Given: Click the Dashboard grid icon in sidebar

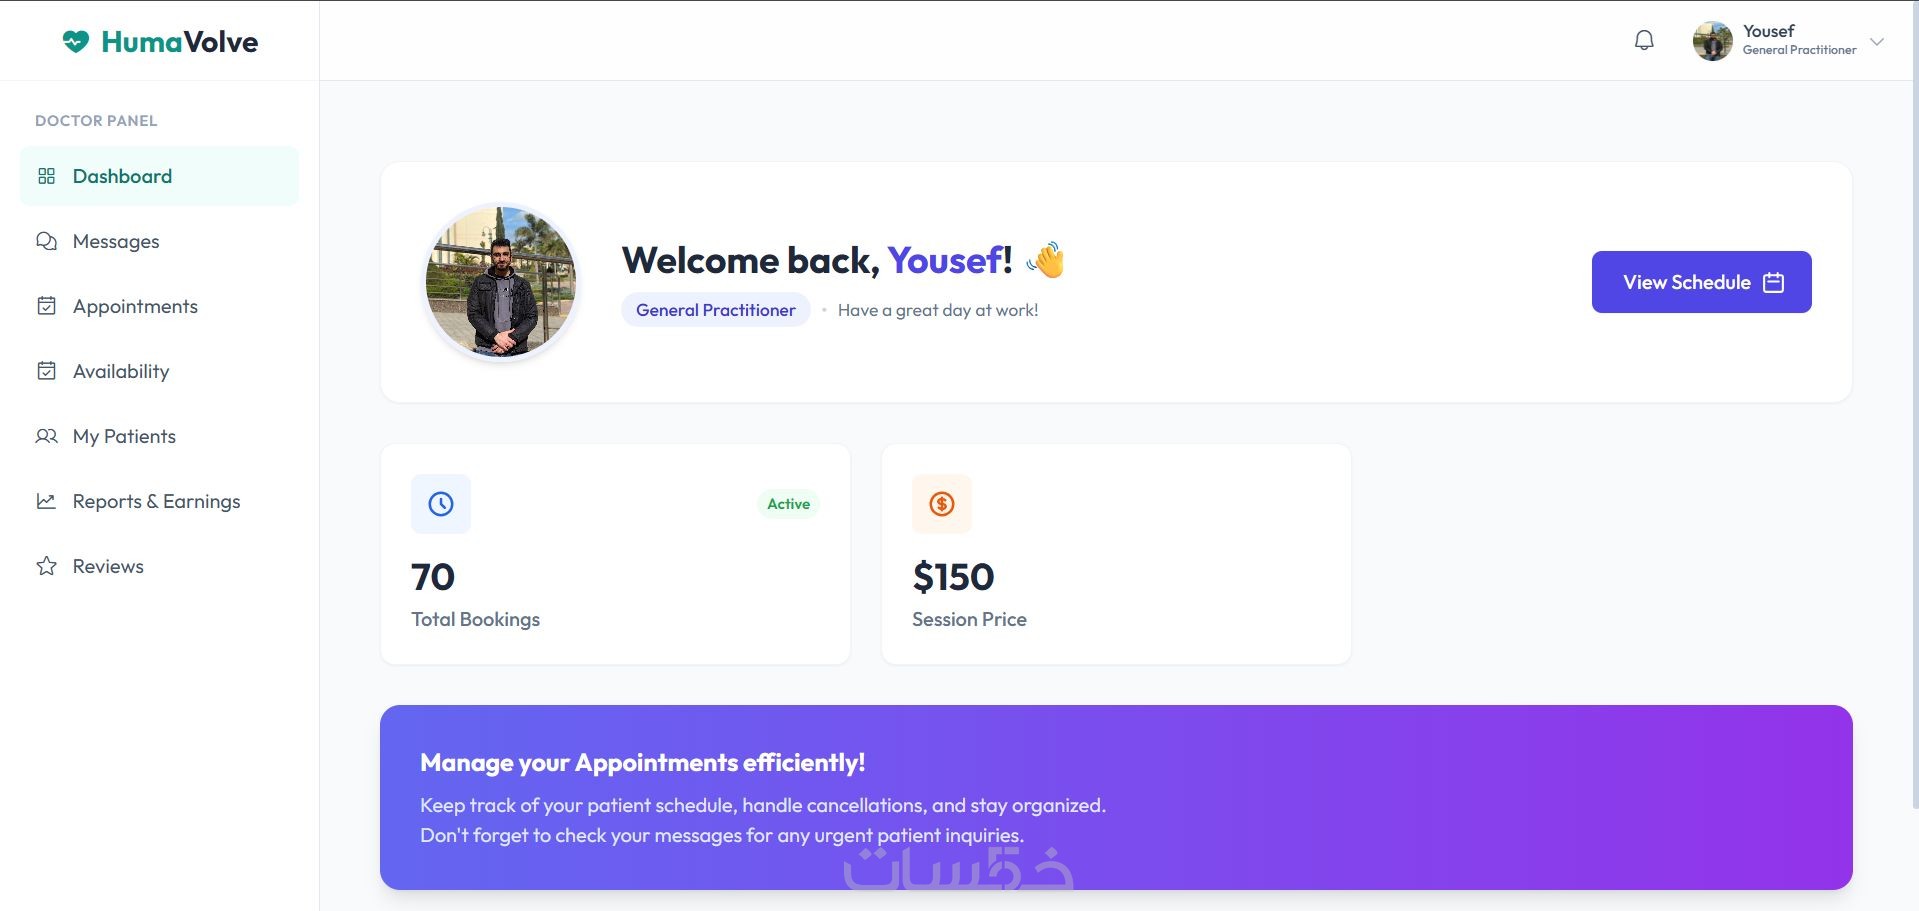Looking at the screenshot, I should [46, 177].
